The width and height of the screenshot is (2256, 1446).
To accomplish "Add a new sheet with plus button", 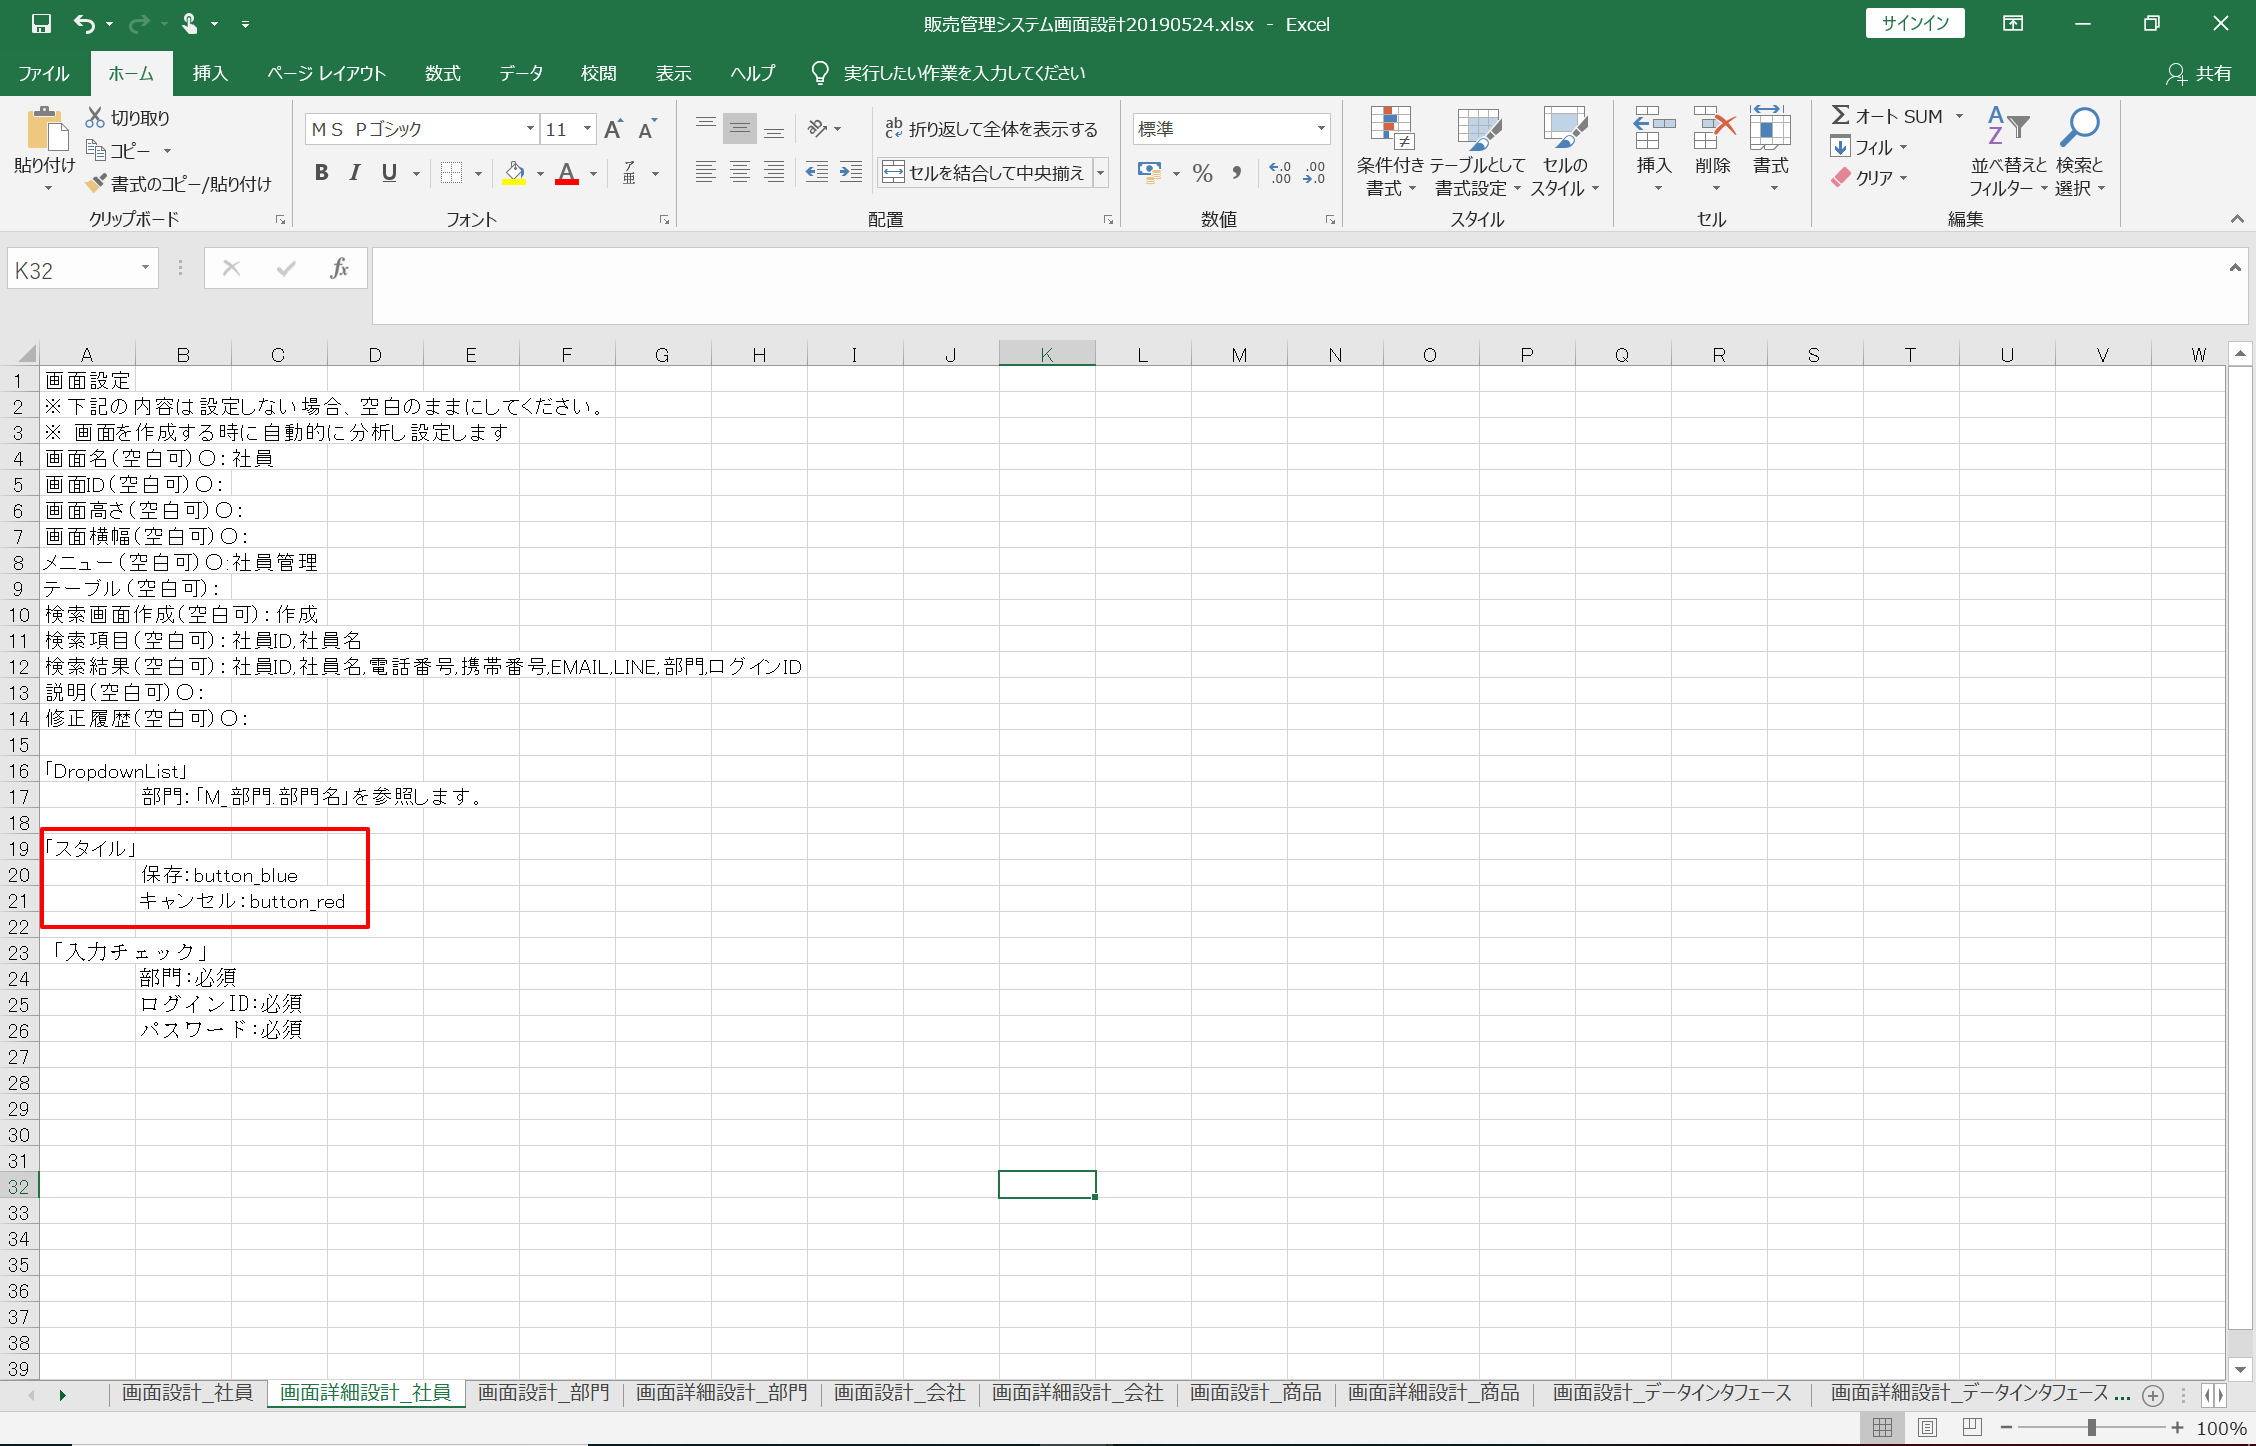I will click(x=2153, y=1395).
